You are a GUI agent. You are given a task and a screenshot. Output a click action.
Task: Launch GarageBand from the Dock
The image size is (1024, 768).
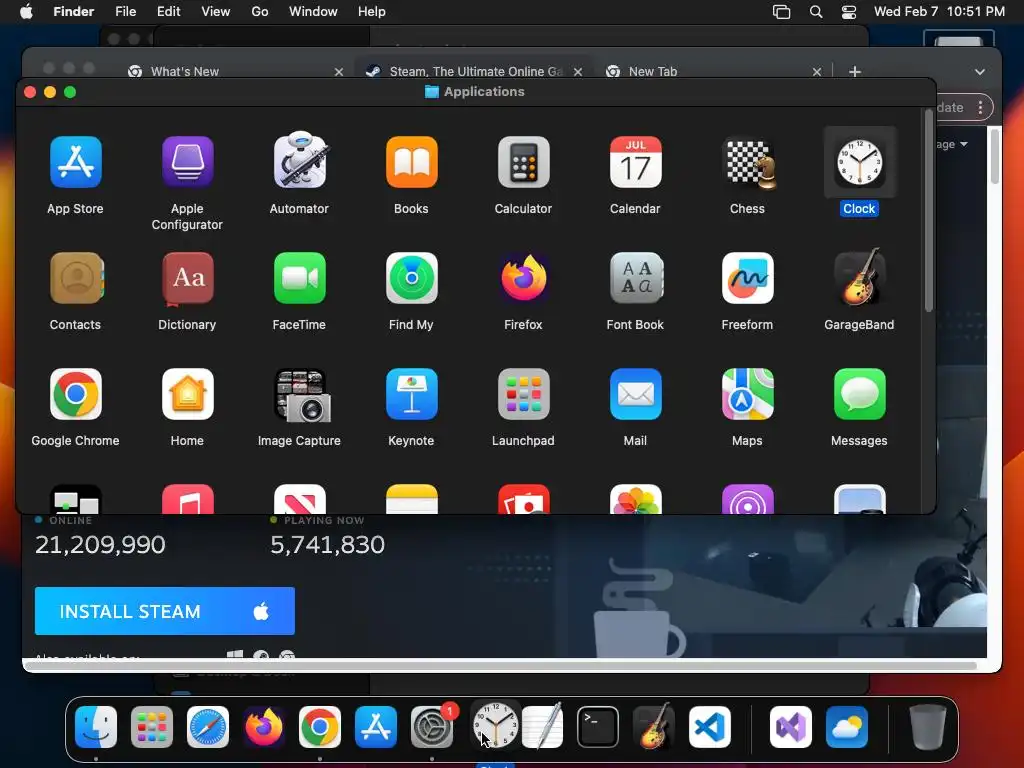point(654,726)
